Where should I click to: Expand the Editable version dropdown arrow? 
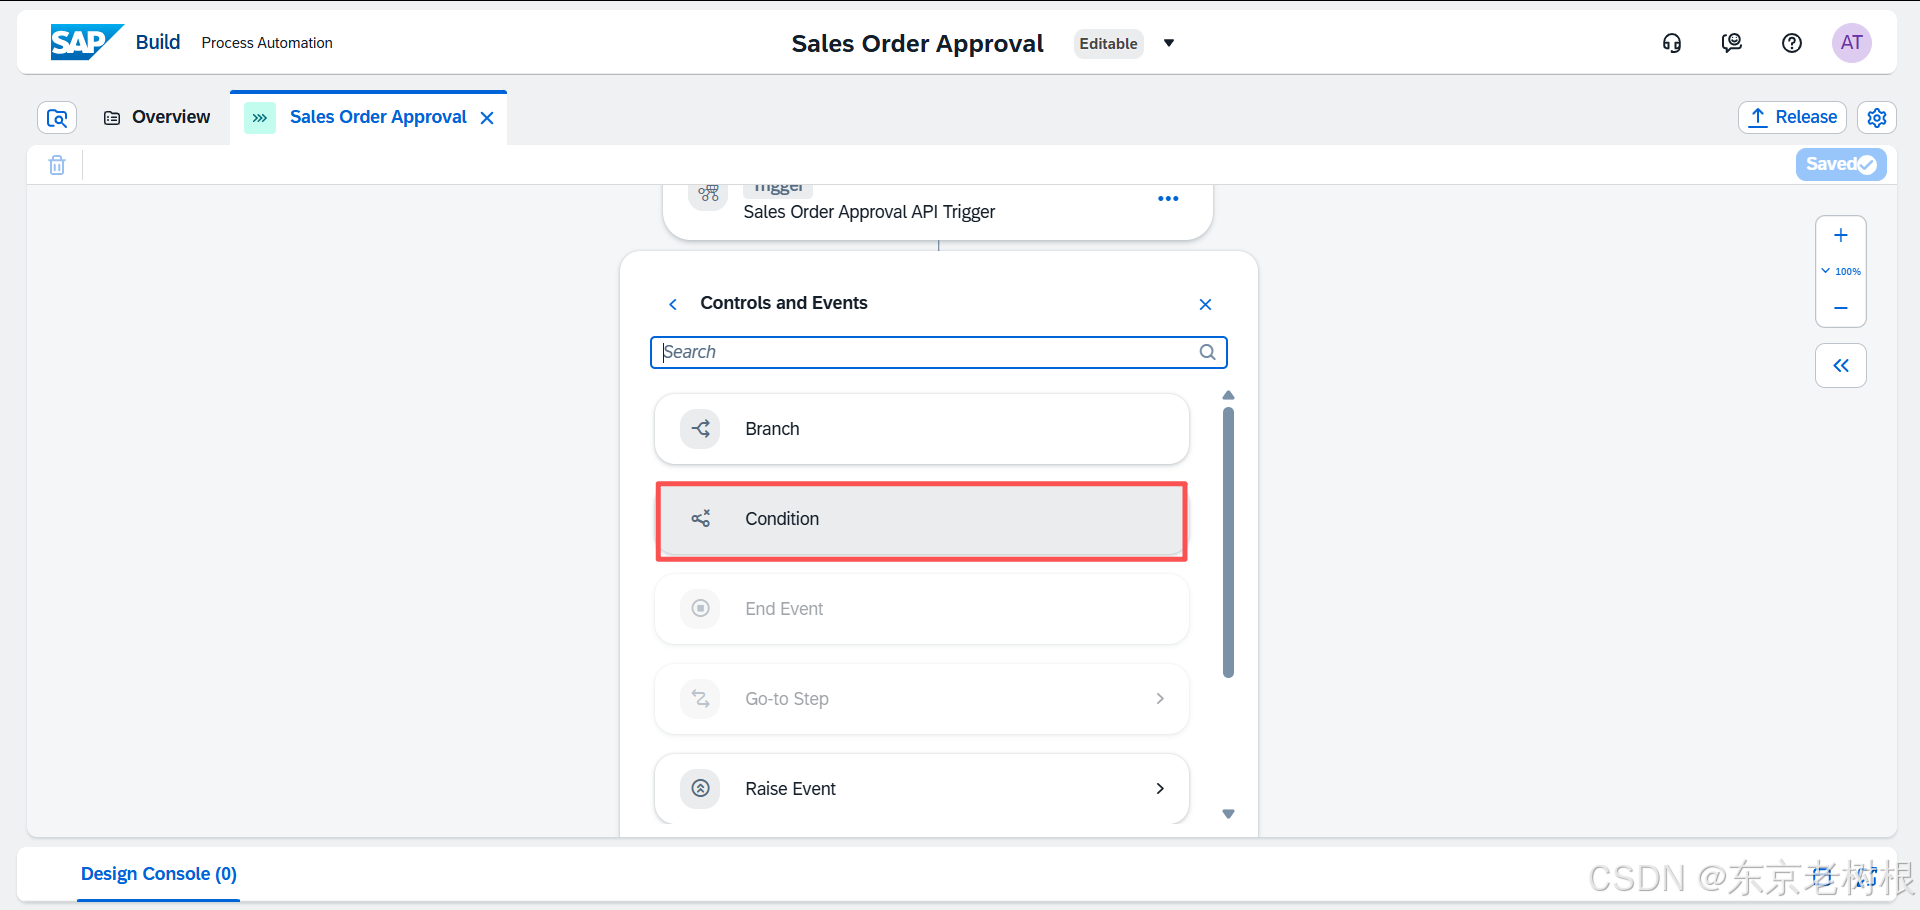1169,43
